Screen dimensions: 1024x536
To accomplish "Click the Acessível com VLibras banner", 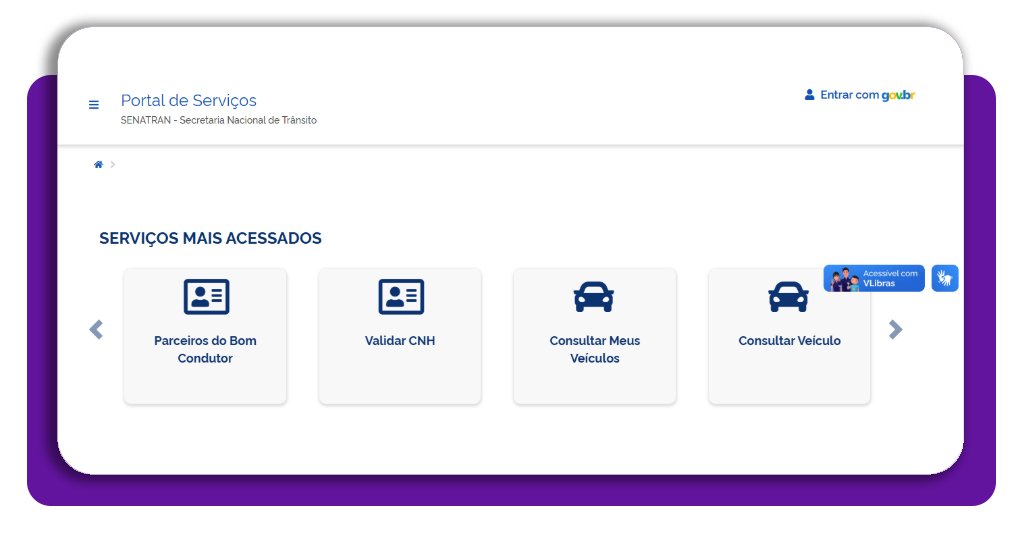I will click(x=874, y=278).
